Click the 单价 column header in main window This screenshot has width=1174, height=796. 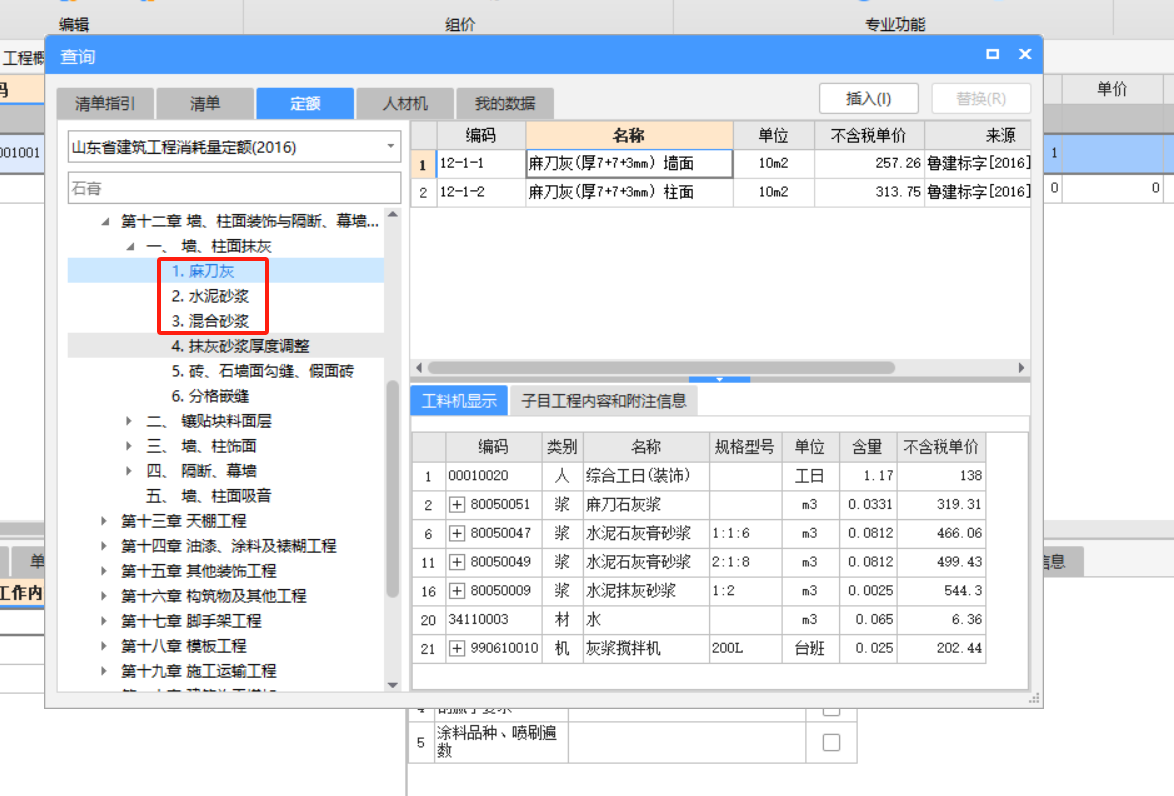tap(1112, 89)
